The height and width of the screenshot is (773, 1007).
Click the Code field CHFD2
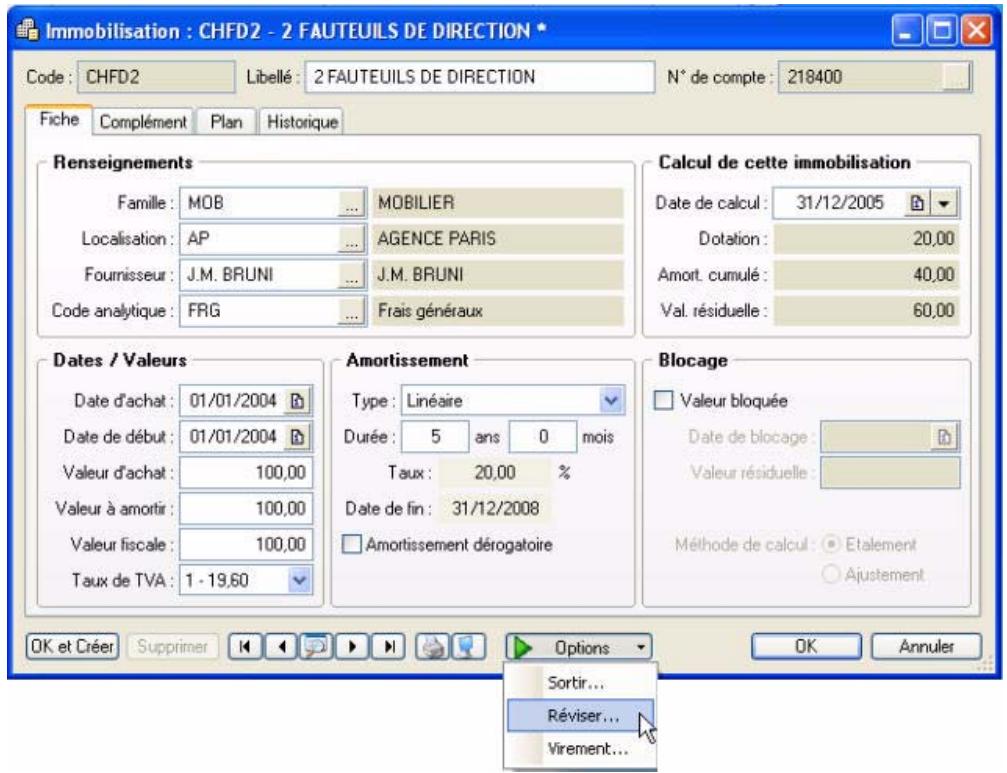[x=156, y=77]
